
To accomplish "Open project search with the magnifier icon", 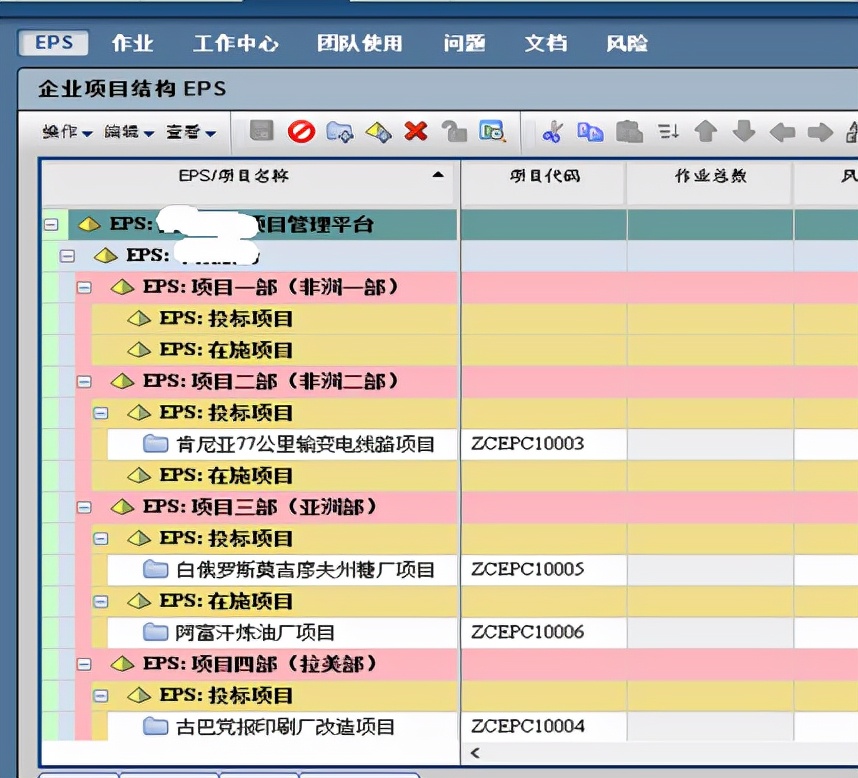I will (x=490, y=131).
